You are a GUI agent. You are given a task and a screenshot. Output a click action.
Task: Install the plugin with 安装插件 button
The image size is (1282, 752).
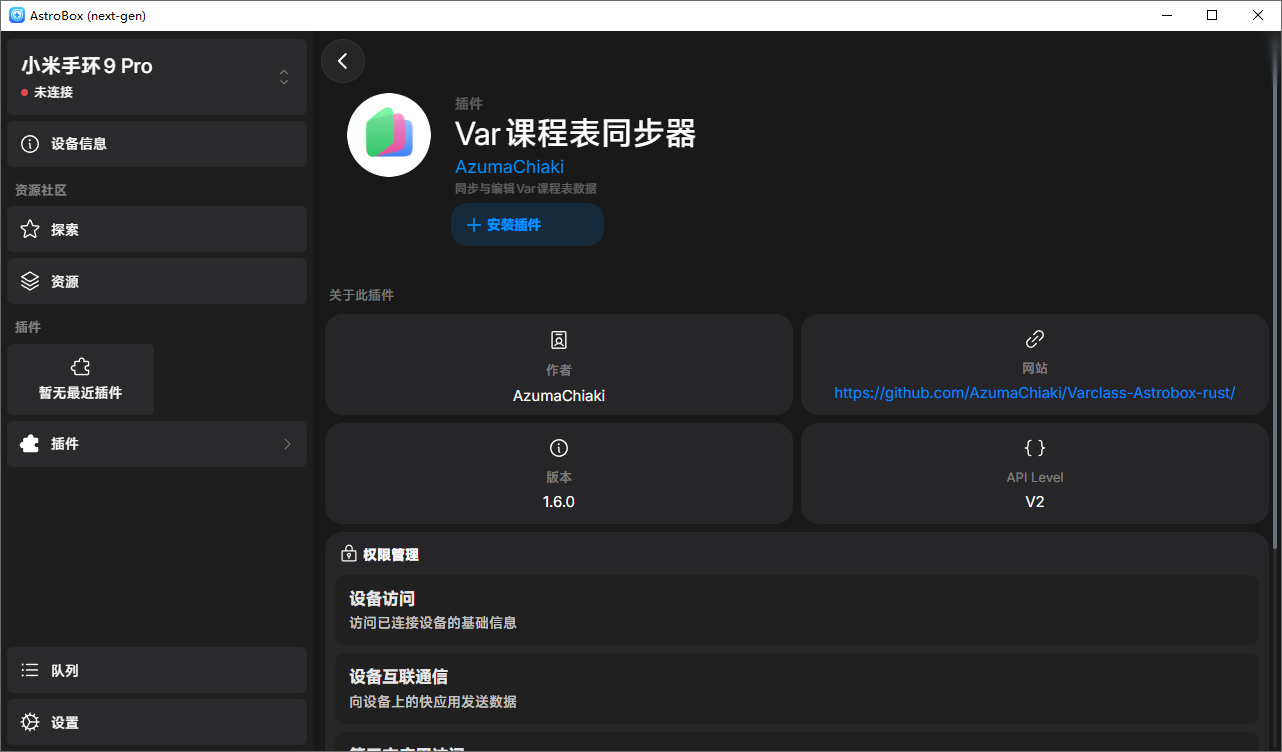[527, 225]
